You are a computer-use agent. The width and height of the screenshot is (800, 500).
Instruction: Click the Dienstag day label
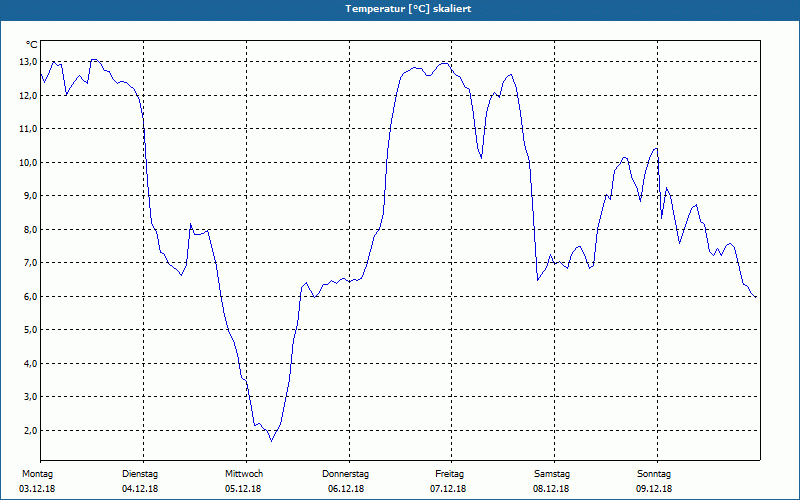tap(140, 474)
